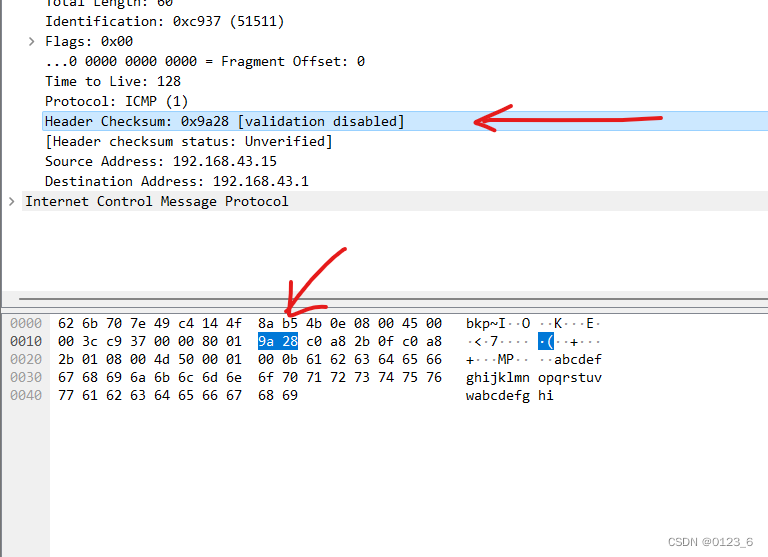Screen dimensions: 768x557
Task: Click hex offset 0010 label
Action: (26, 341)
